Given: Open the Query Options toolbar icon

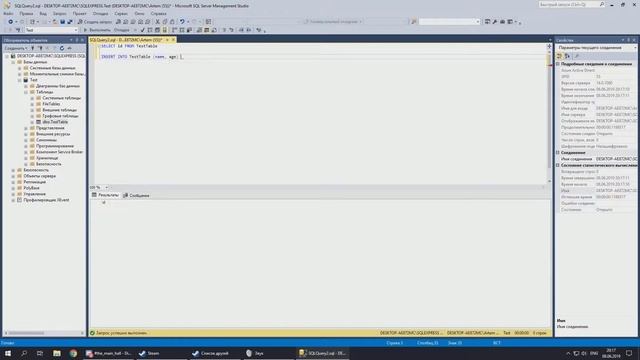Looking at the screenshot, I should click(157, 30).
